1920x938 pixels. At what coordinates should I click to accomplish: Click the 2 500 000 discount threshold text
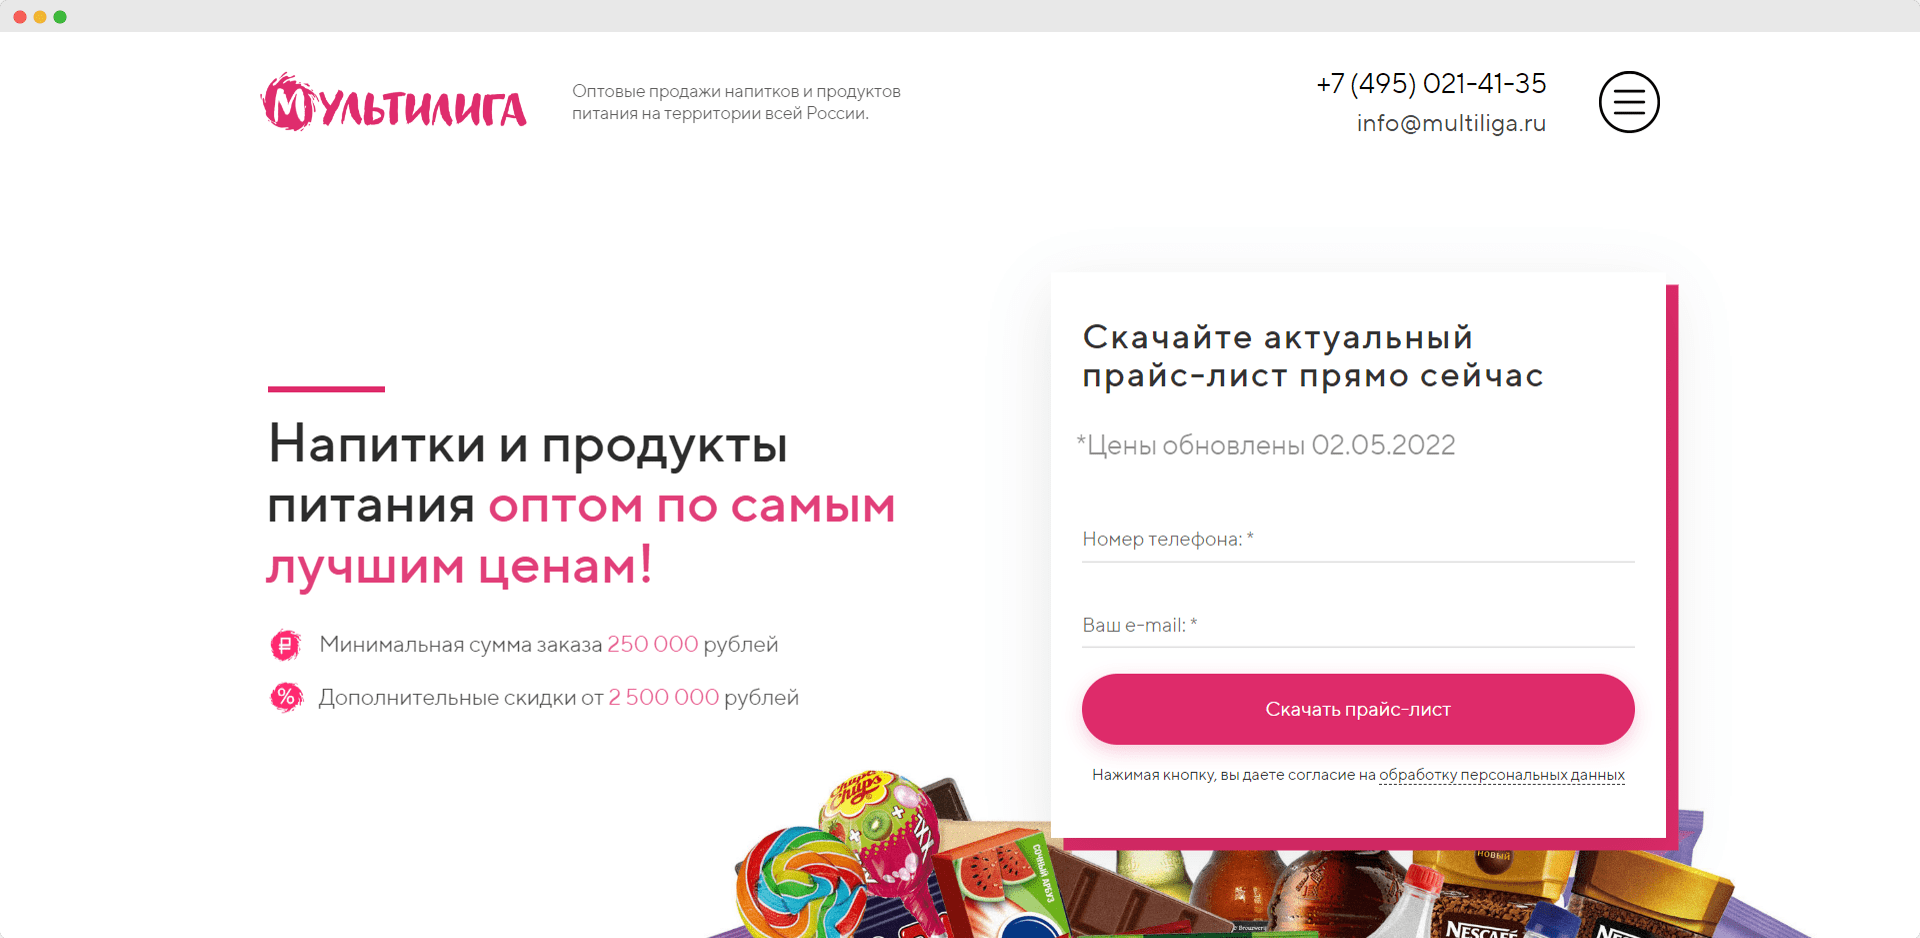663,697
